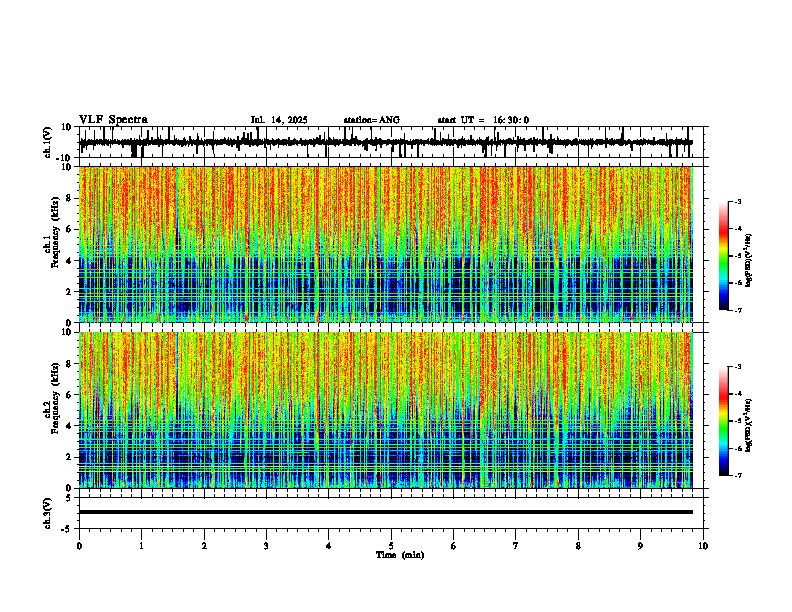Click the ch.1 spectrogram color scale bar
Viewport: 792px width, 612px height.
tap(724, 256)
